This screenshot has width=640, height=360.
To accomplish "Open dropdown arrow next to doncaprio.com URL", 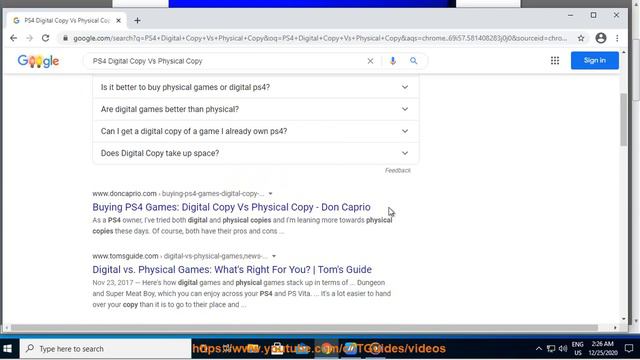I will pos(270,194).
